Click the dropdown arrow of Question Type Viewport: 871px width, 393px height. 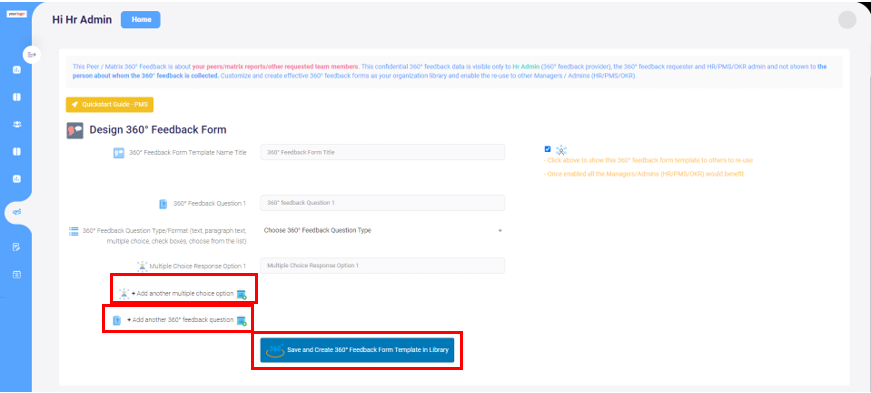point(500,231)
